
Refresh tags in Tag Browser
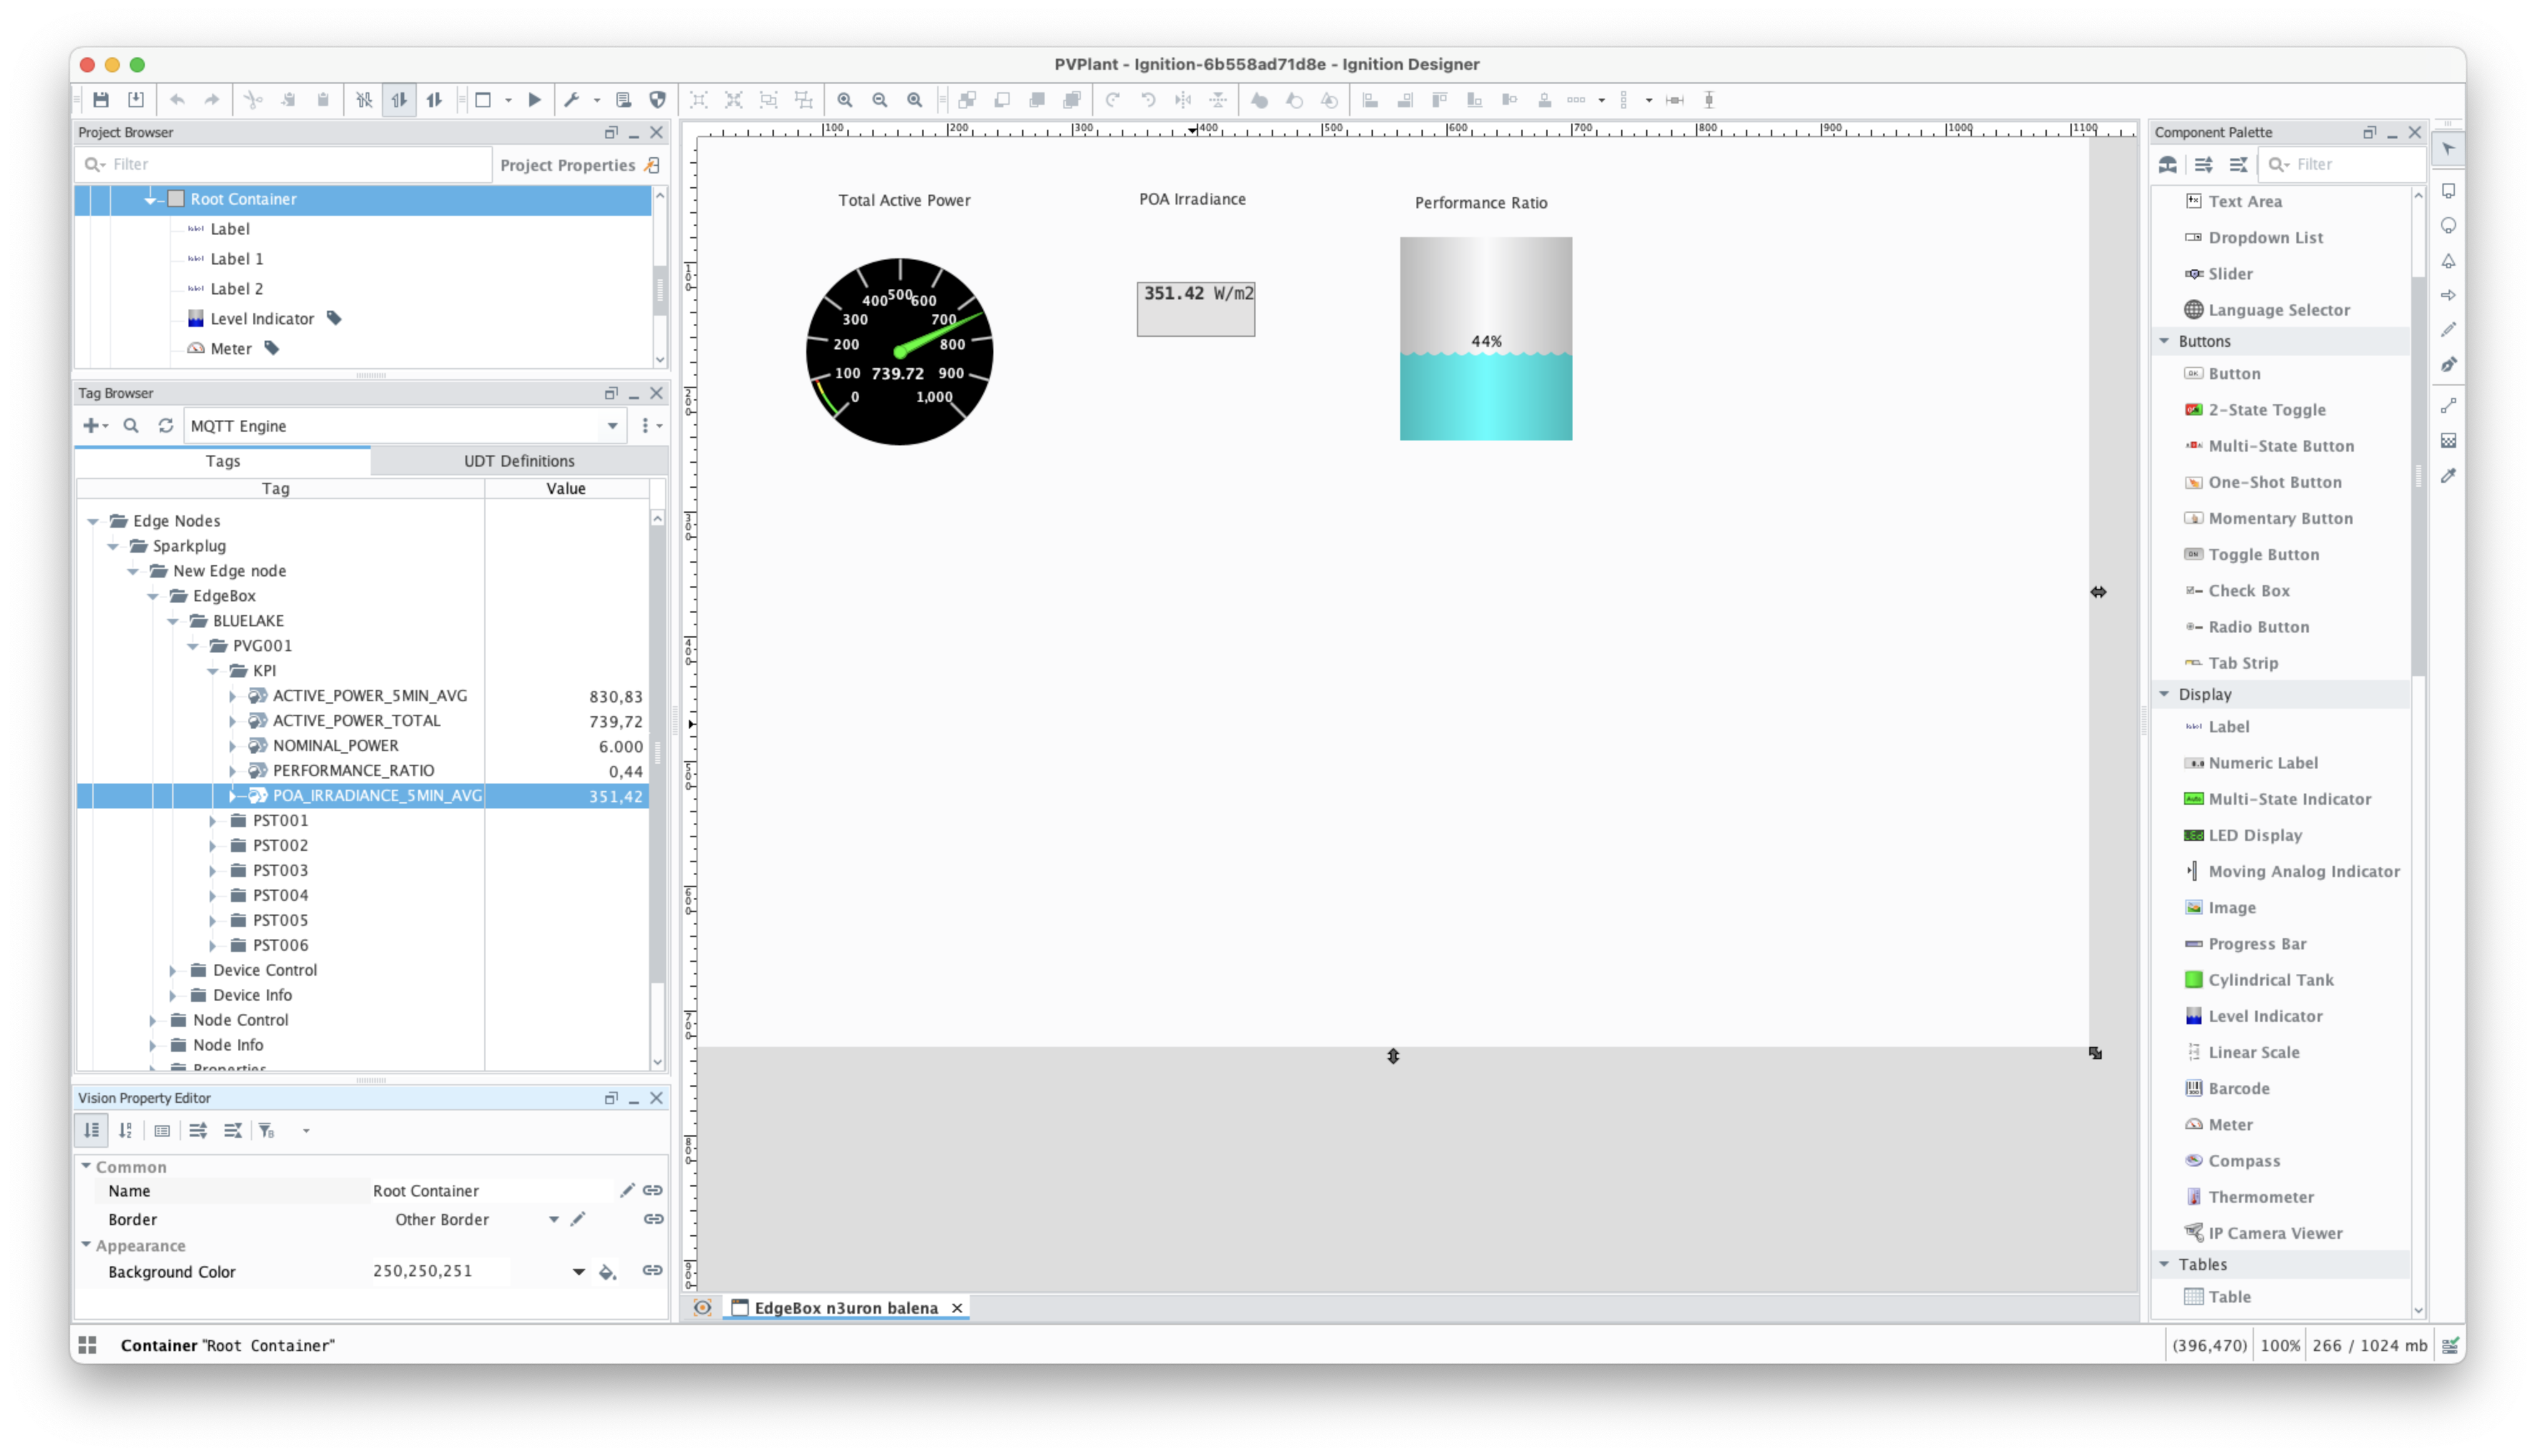tap(166, 426)
